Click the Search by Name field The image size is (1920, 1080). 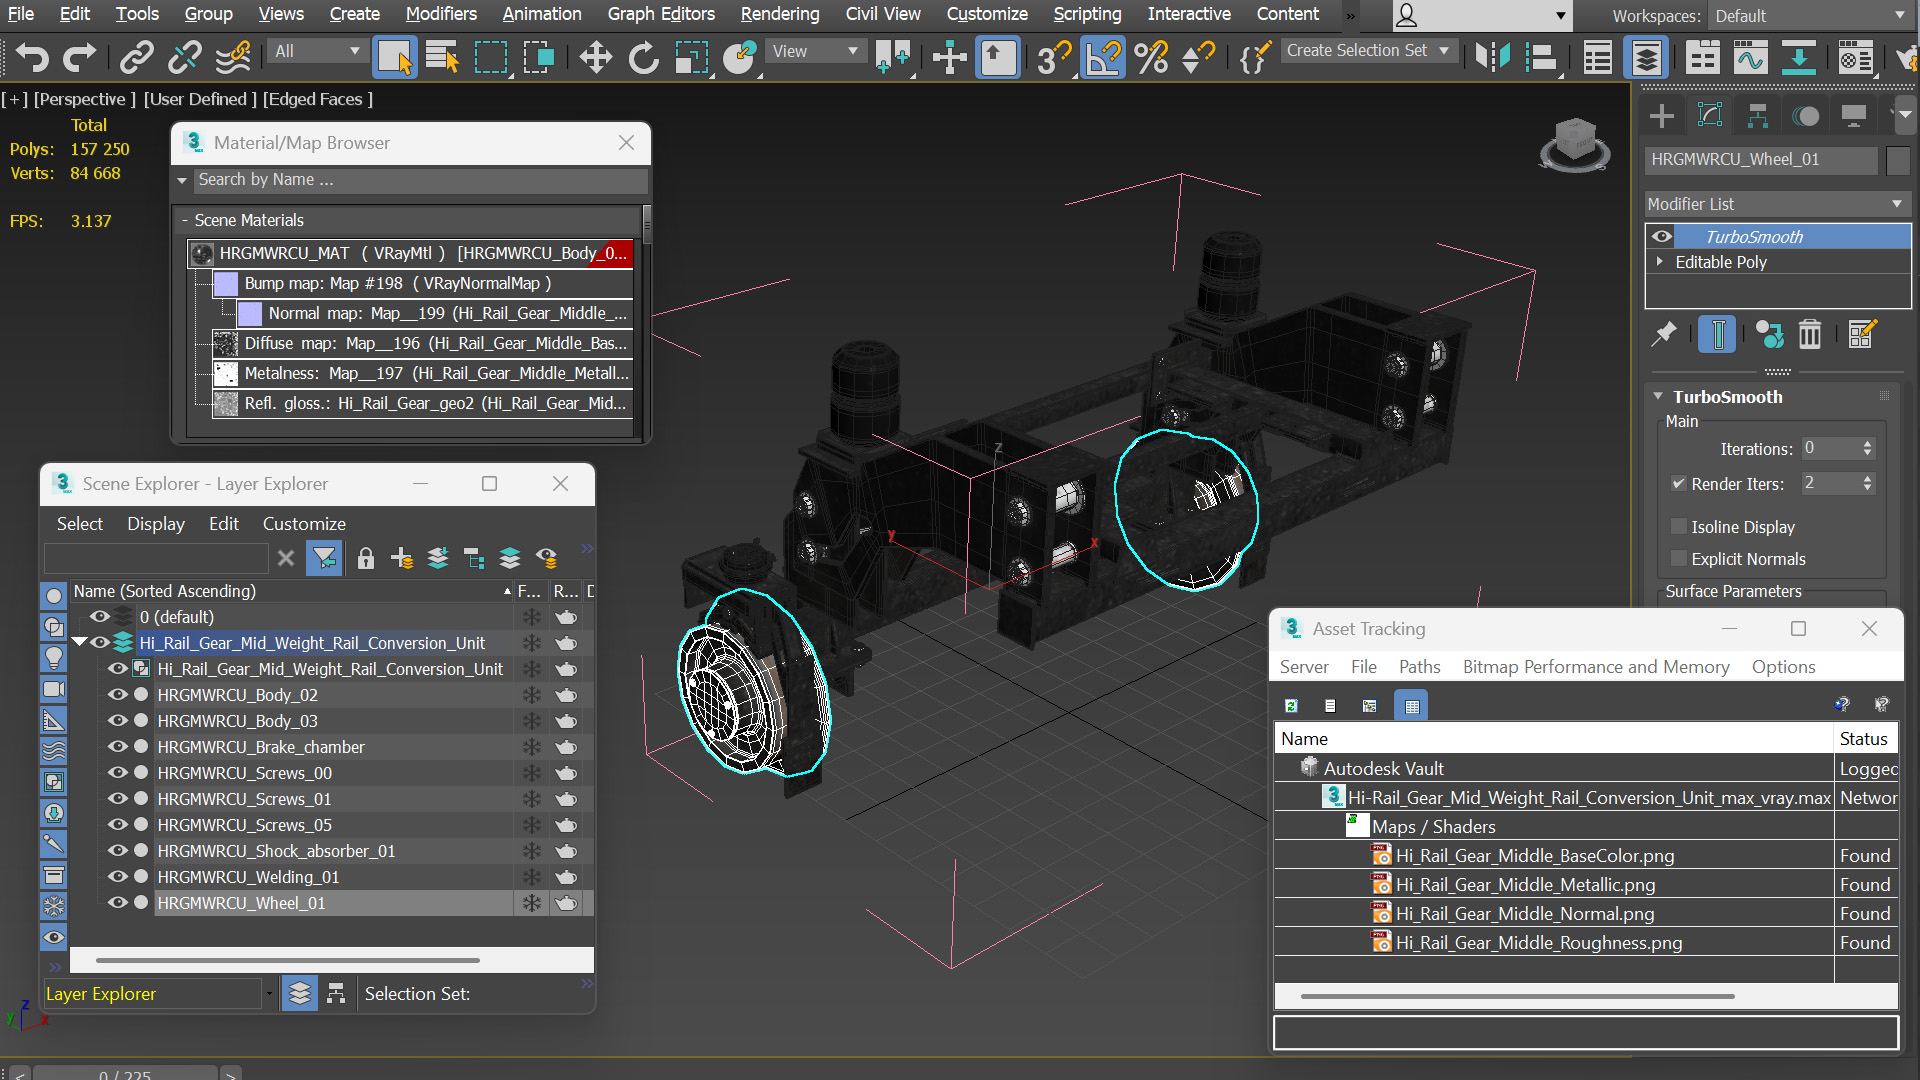tap(420, 180)
